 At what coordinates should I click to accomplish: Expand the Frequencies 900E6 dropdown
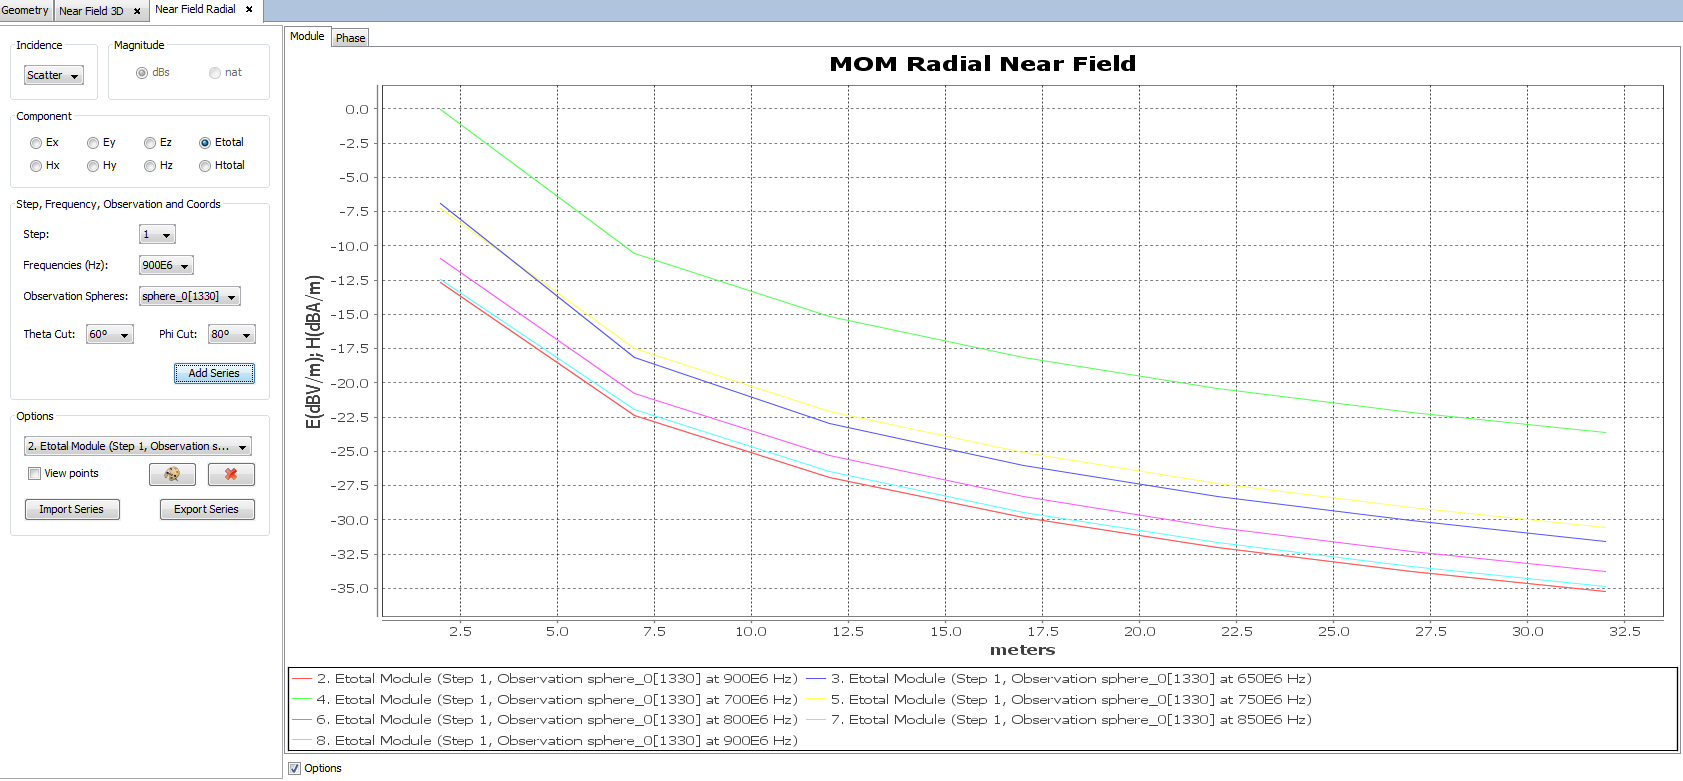pyautogui.click(x=166, y=266)
